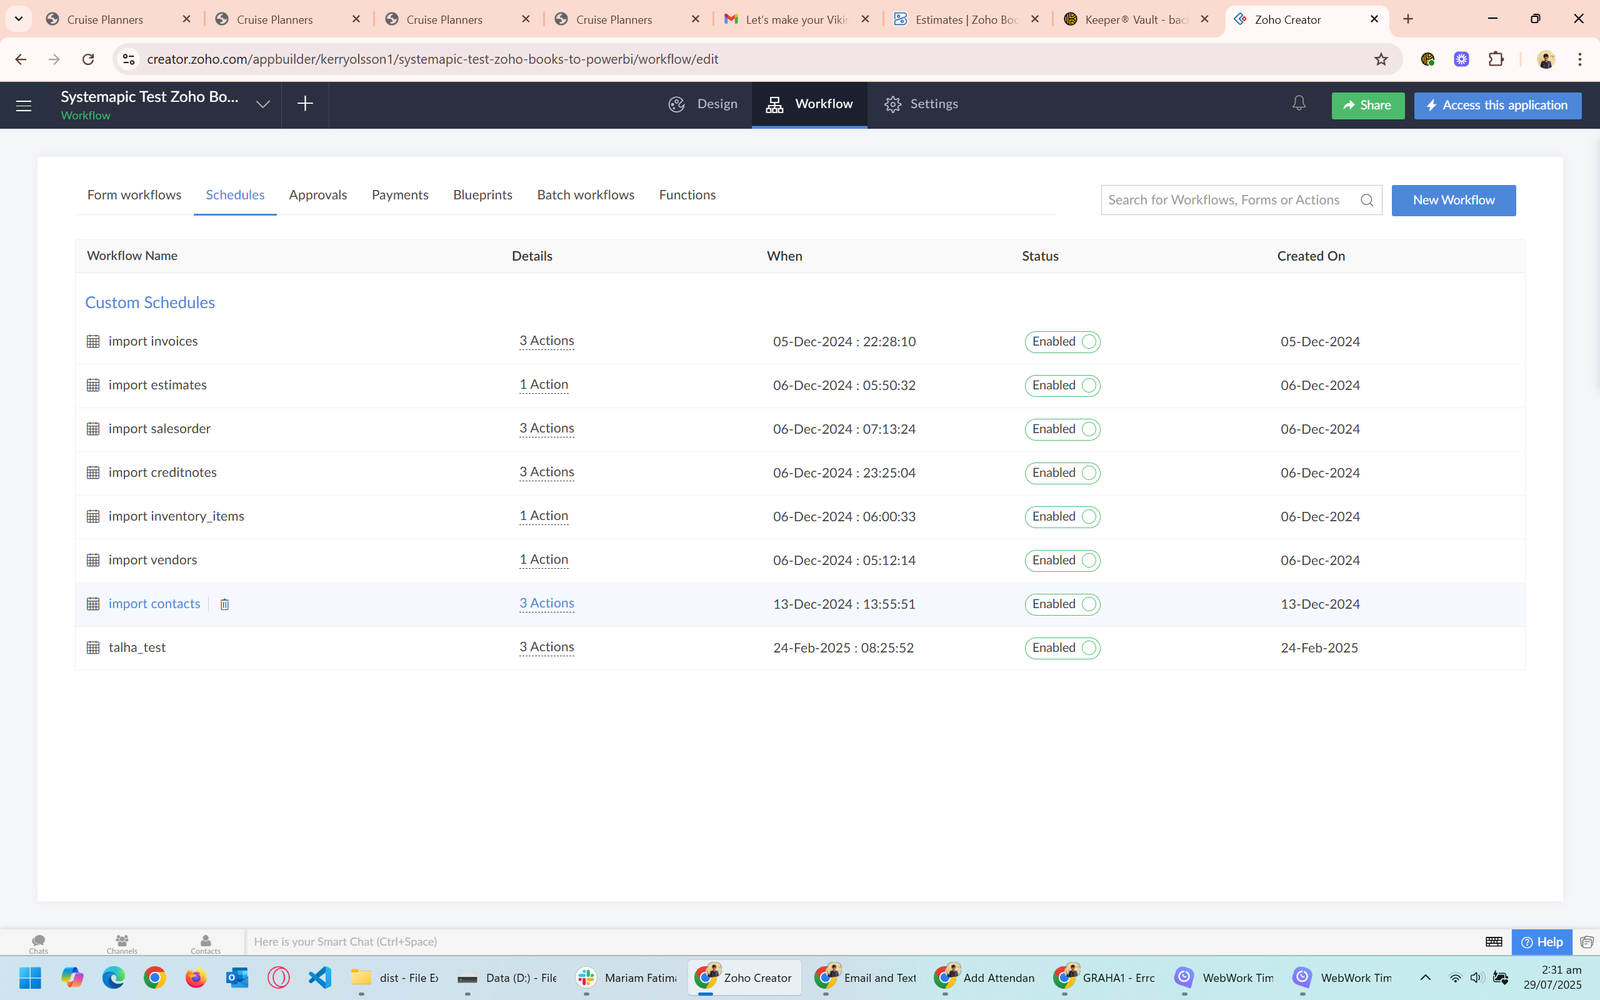Screen dimensions: 1600x1000
Task: Open Firefox from the taskbar
Action: point(196,977)
